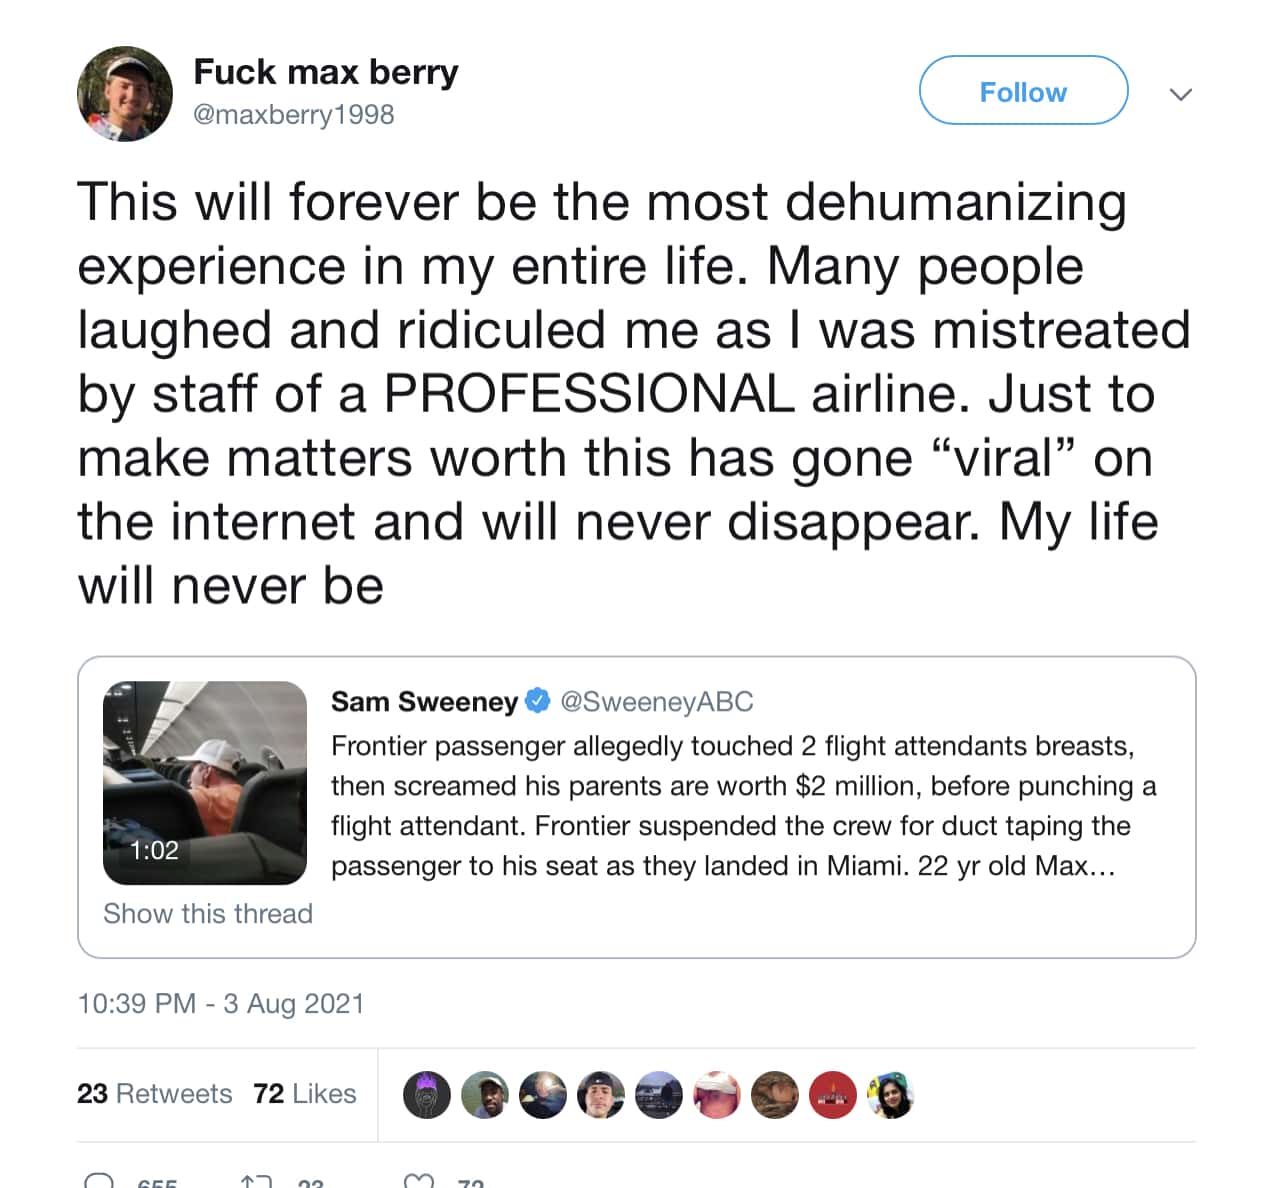Open the Show this thread link

point(208,913)
